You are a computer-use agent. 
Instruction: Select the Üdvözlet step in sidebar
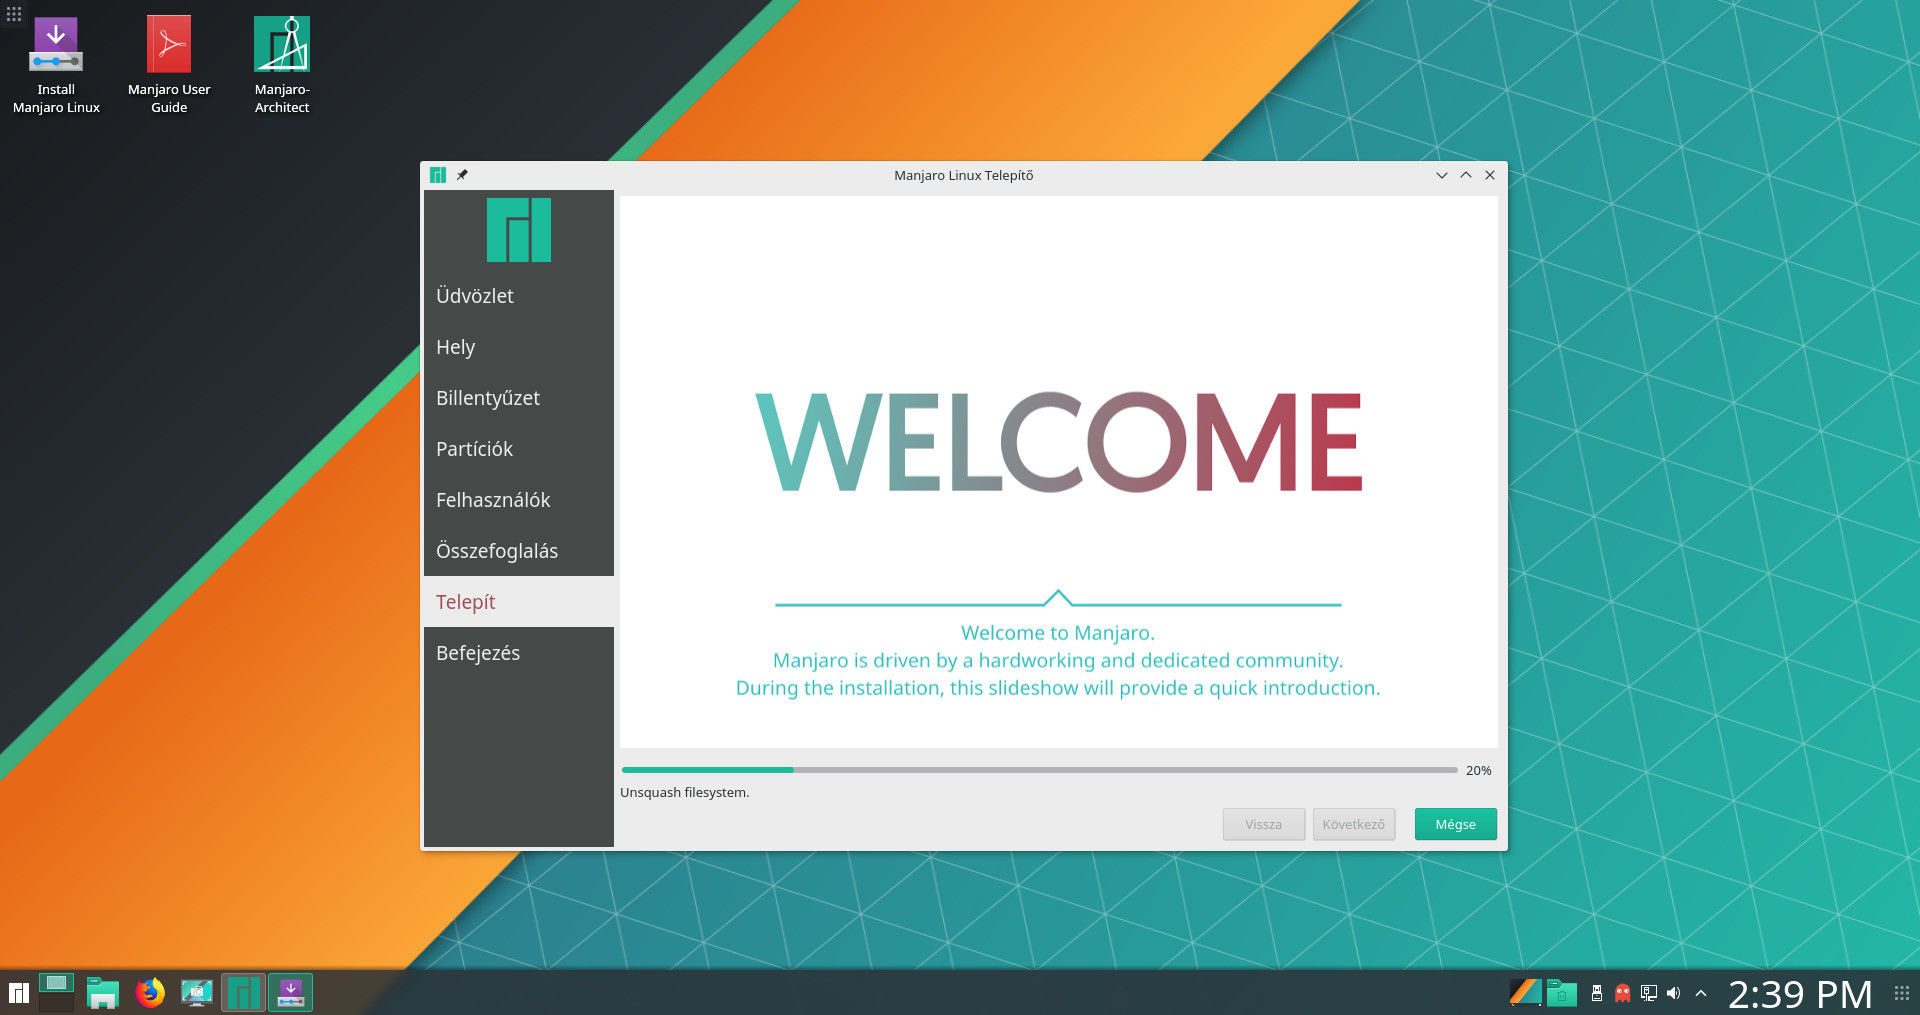519,296
